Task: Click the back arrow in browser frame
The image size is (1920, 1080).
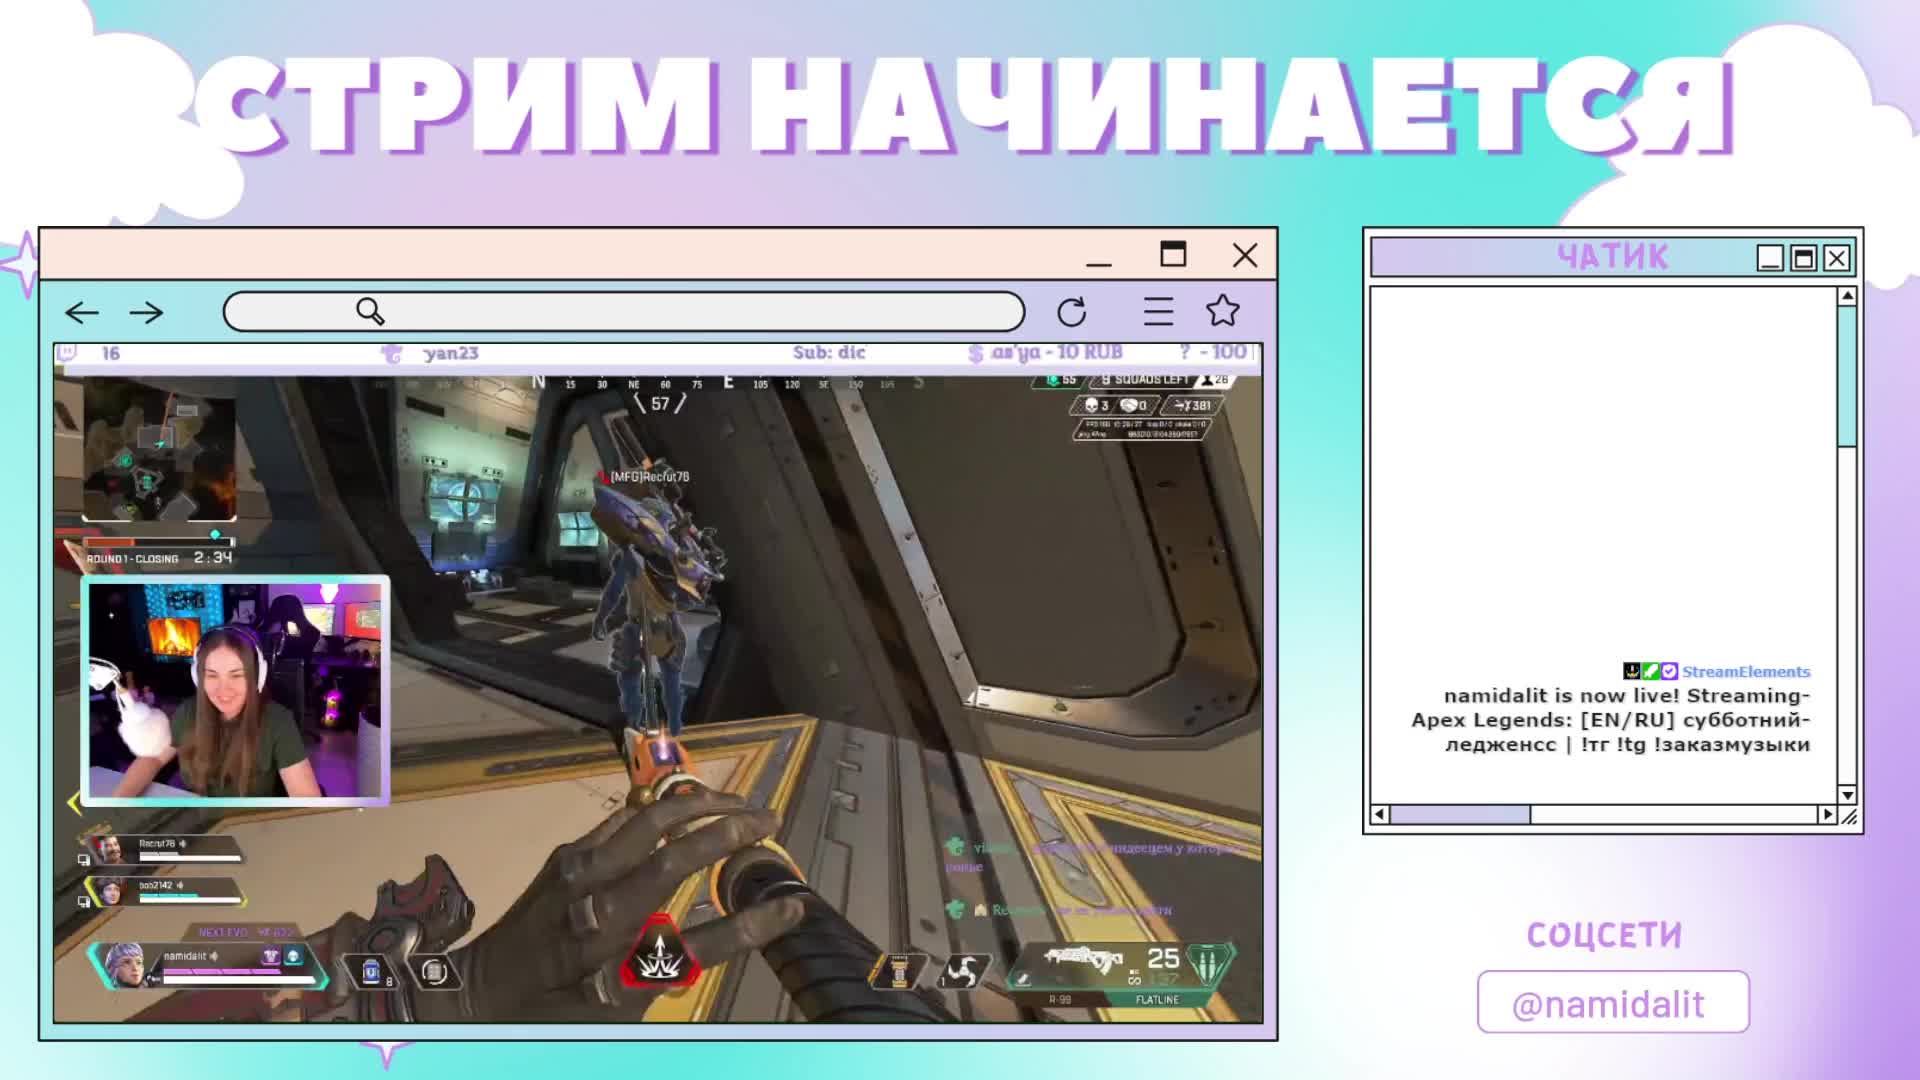Action: [x=82, y=313]
